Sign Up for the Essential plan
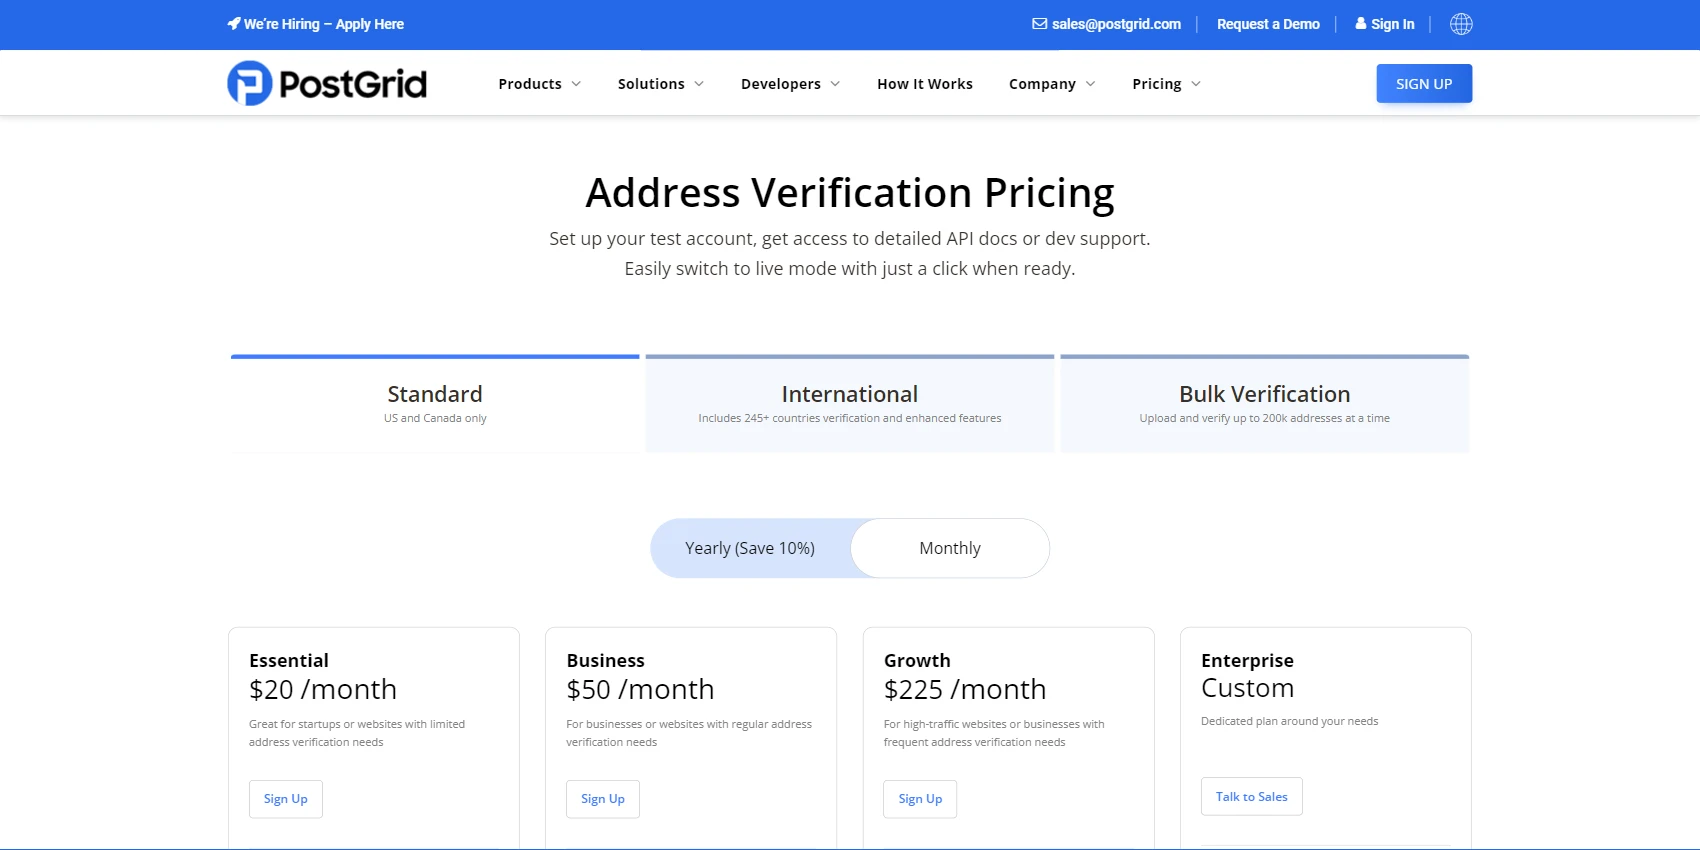The height and width of the screenshot is (850, 1700). [286, 799]
